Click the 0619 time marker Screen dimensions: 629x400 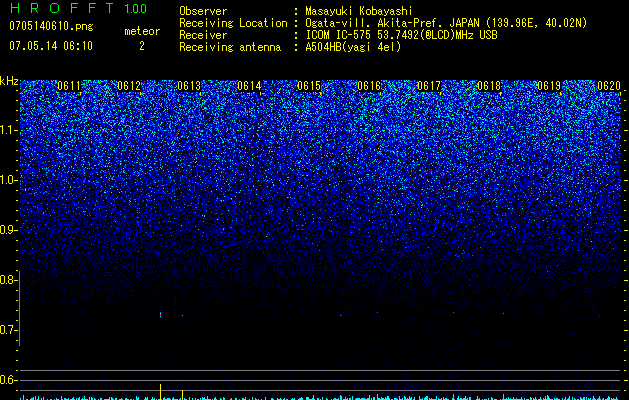549,86
